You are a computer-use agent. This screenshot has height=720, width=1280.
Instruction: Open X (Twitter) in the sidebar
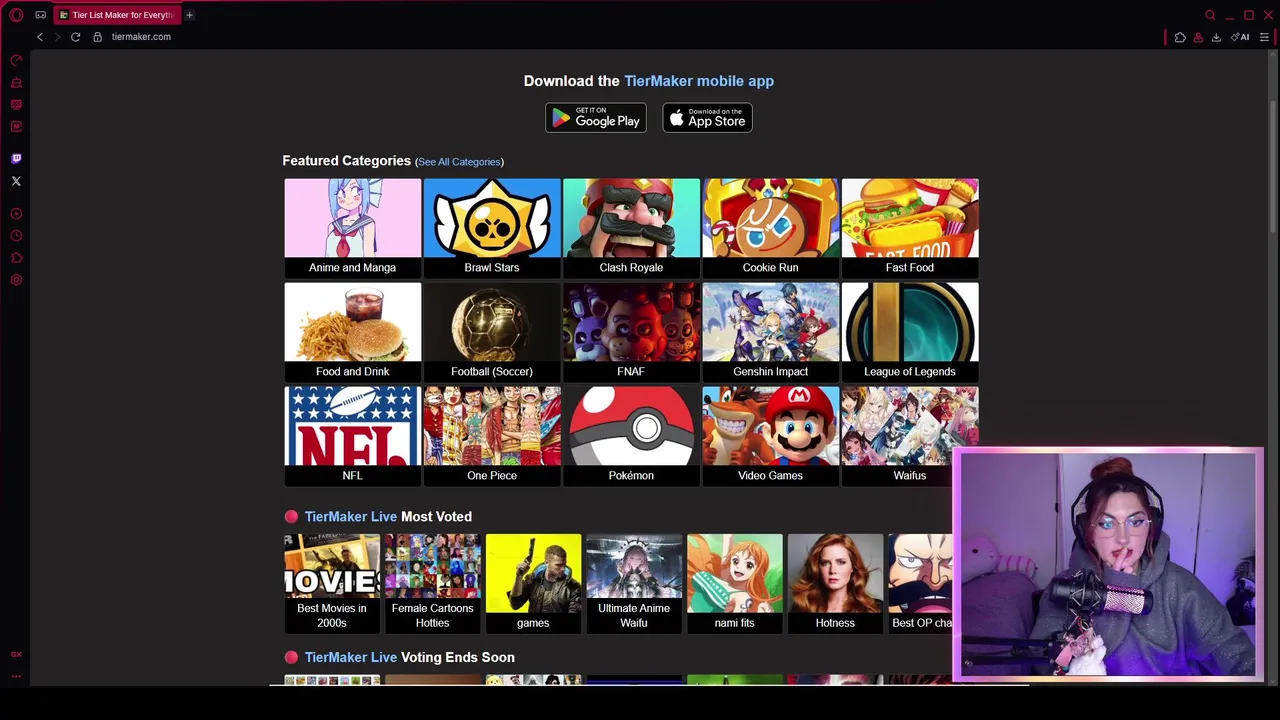click(x=16, y=181)
